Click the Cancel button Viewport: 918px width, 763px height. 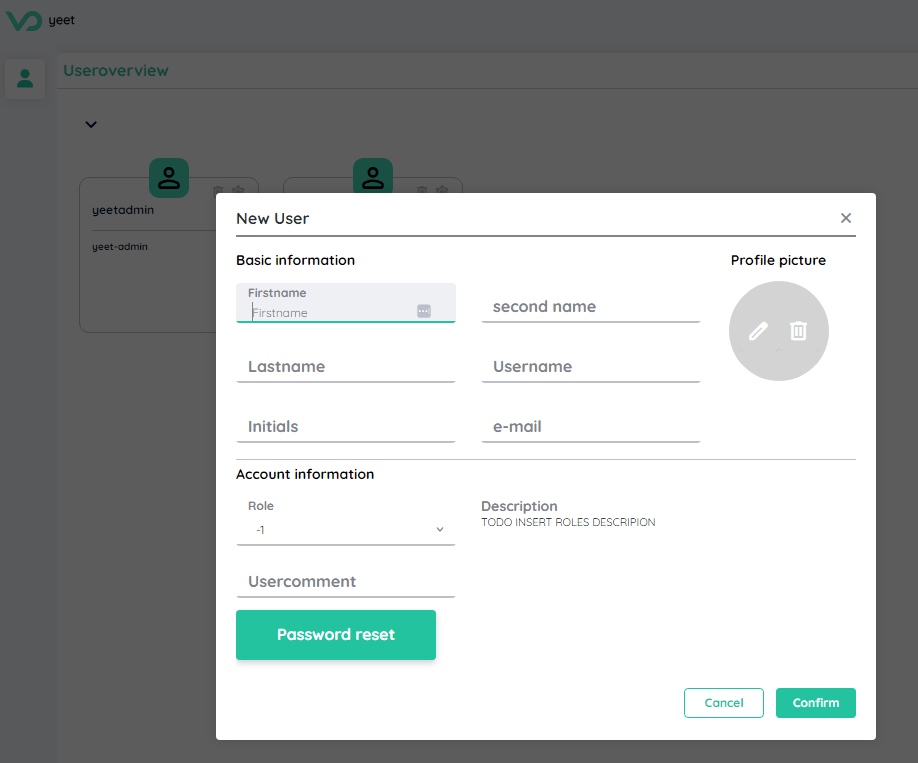tap(724, 703)
